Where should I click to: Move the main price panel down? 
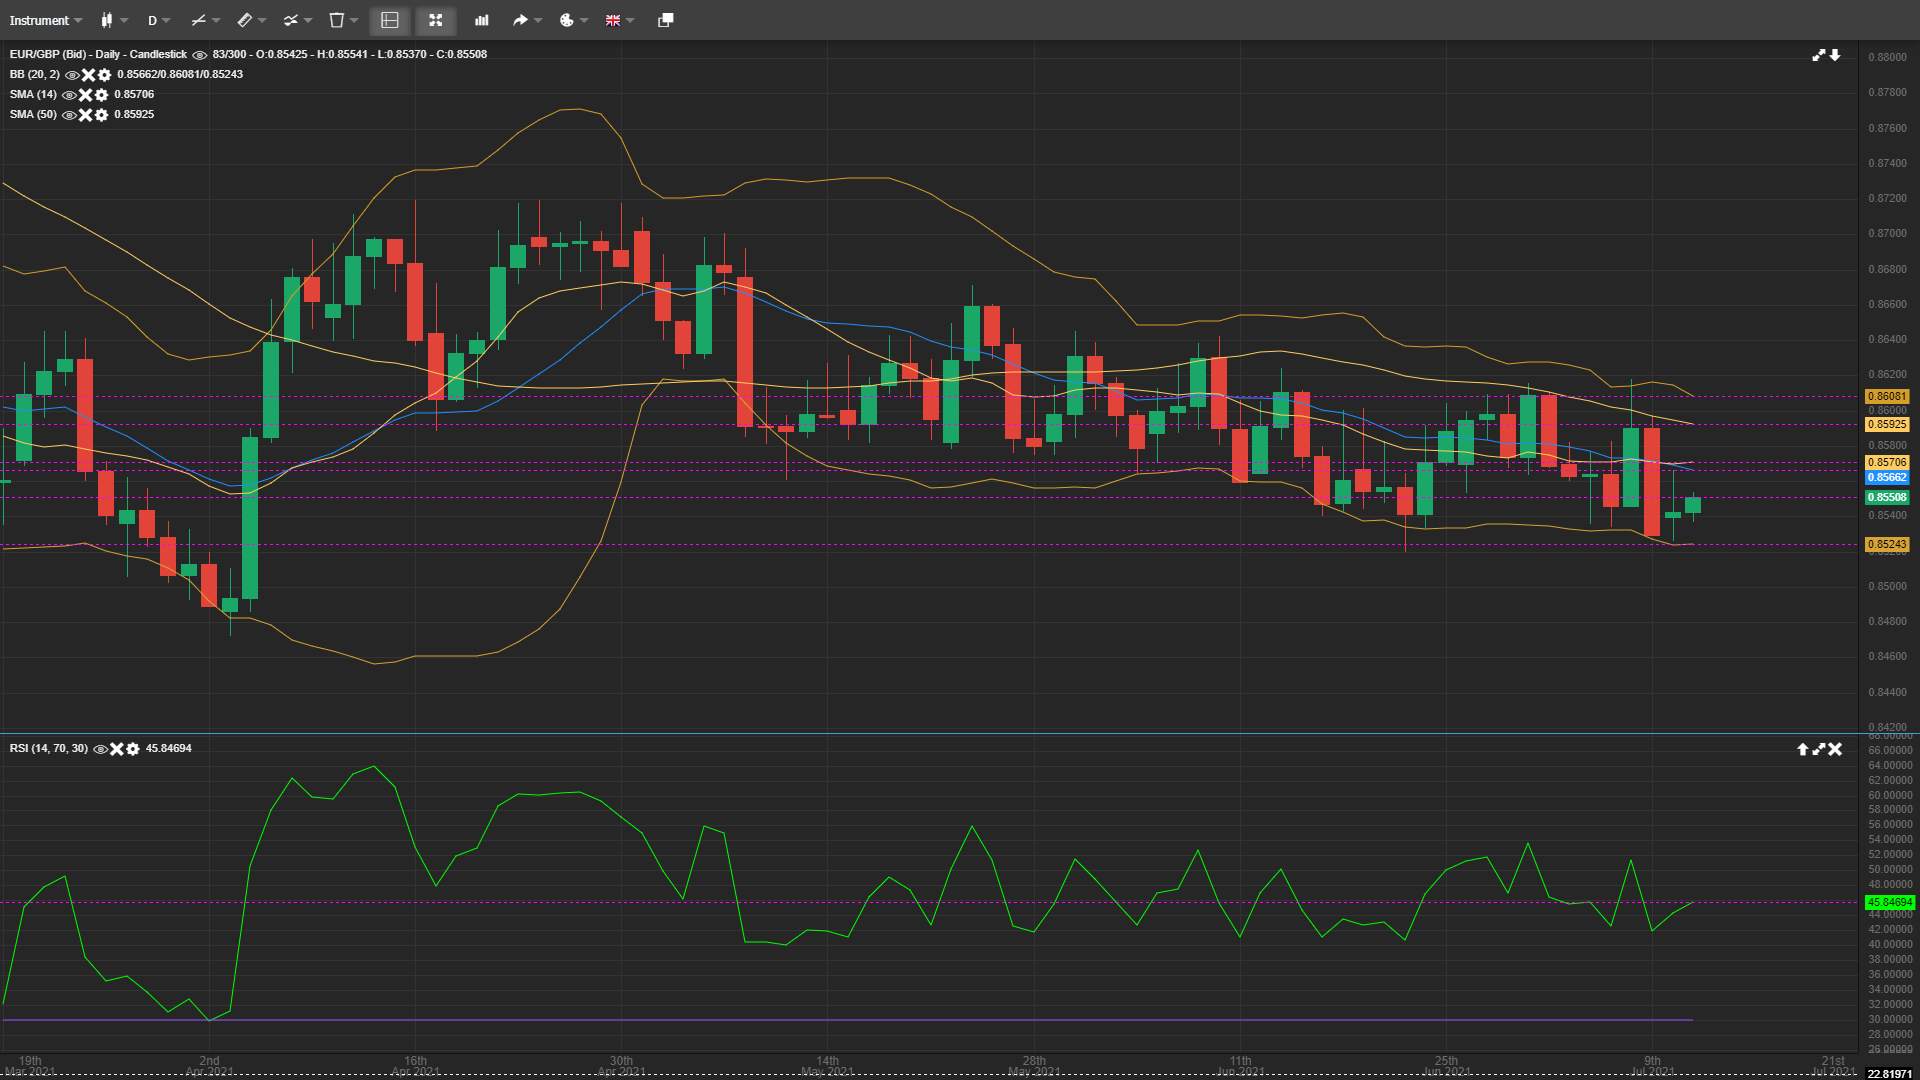[x=1835, y=55]
